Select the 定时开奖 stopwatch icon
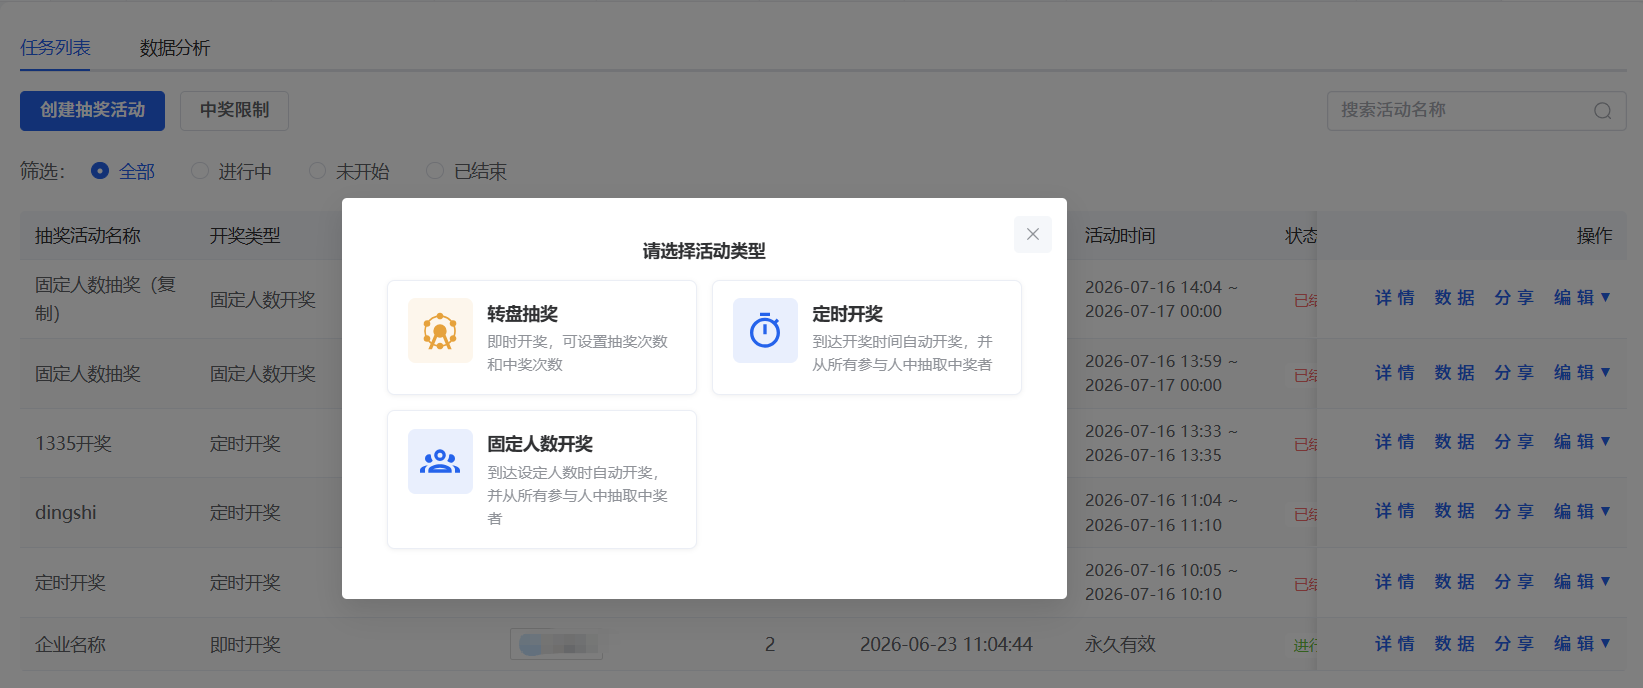 click(x=765, y=330)
